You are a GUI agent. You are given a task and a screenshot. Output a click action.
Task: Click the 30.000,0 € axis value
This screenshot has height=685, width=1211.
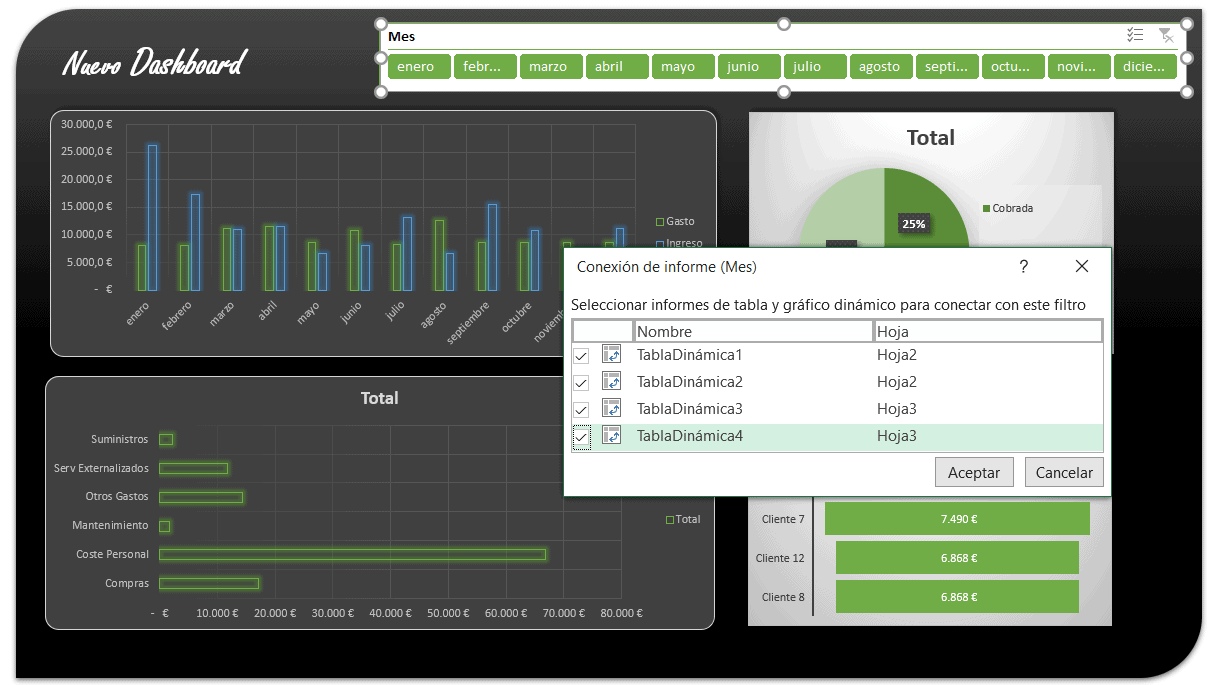click(86, 124)
